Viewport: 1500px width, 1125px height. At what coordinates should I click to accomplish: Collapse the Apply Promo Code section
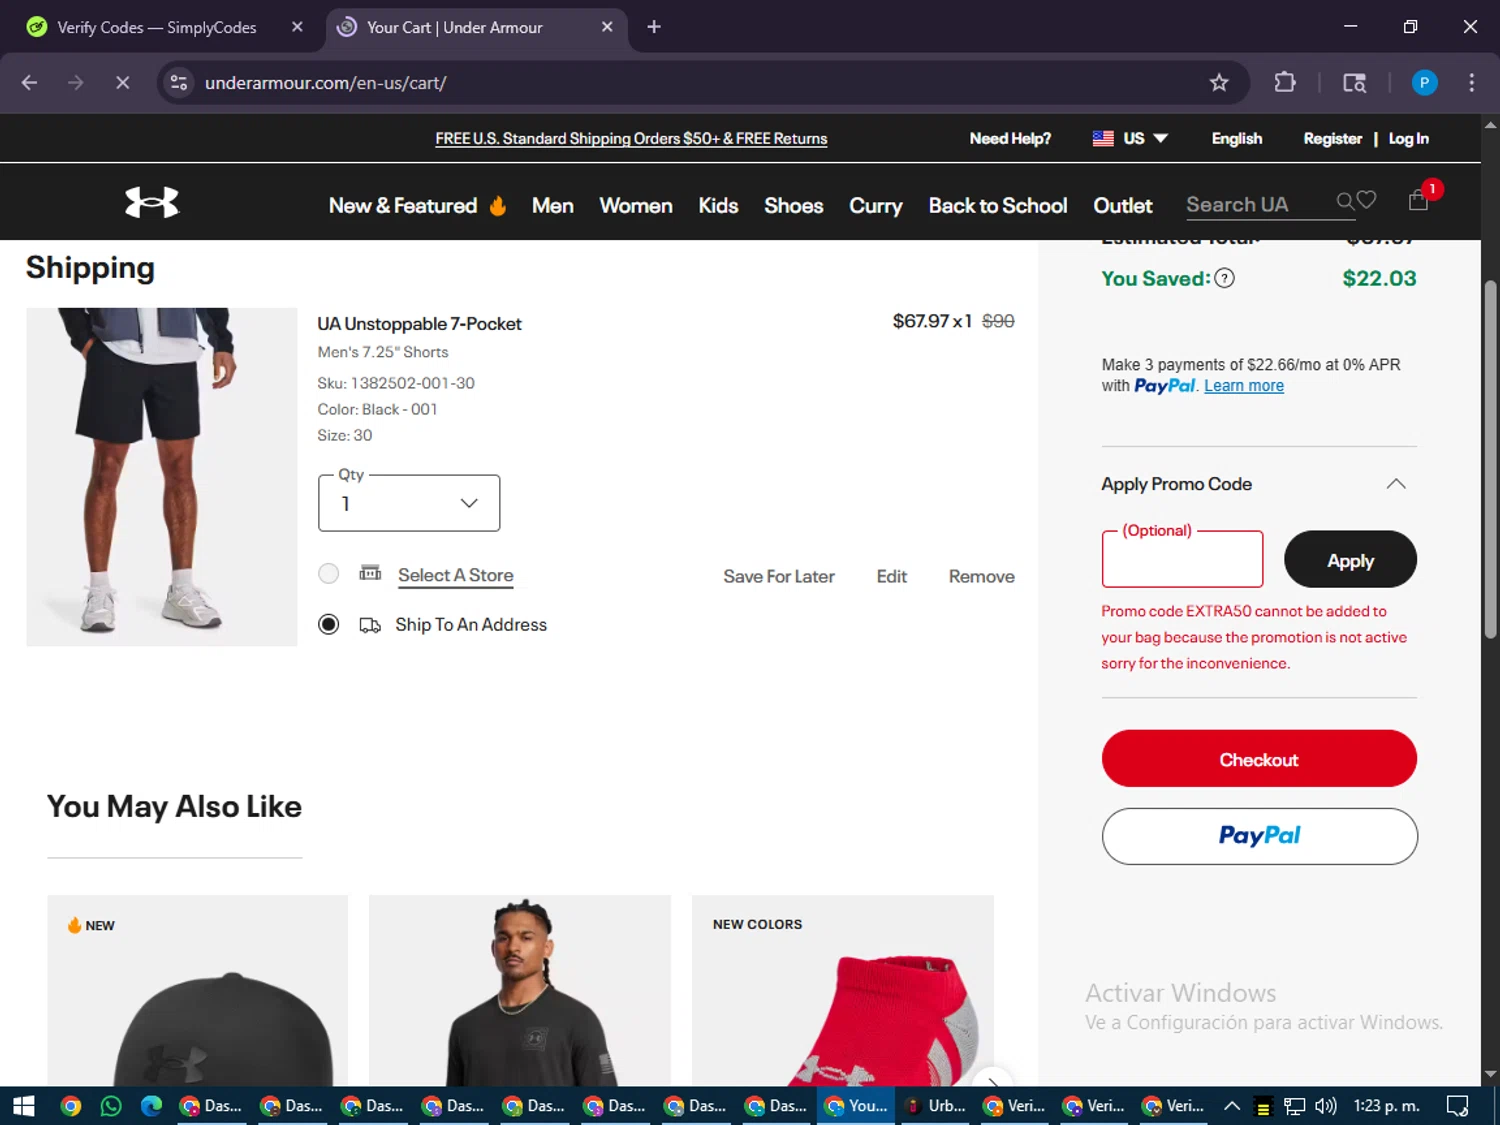pos(1396,484)
